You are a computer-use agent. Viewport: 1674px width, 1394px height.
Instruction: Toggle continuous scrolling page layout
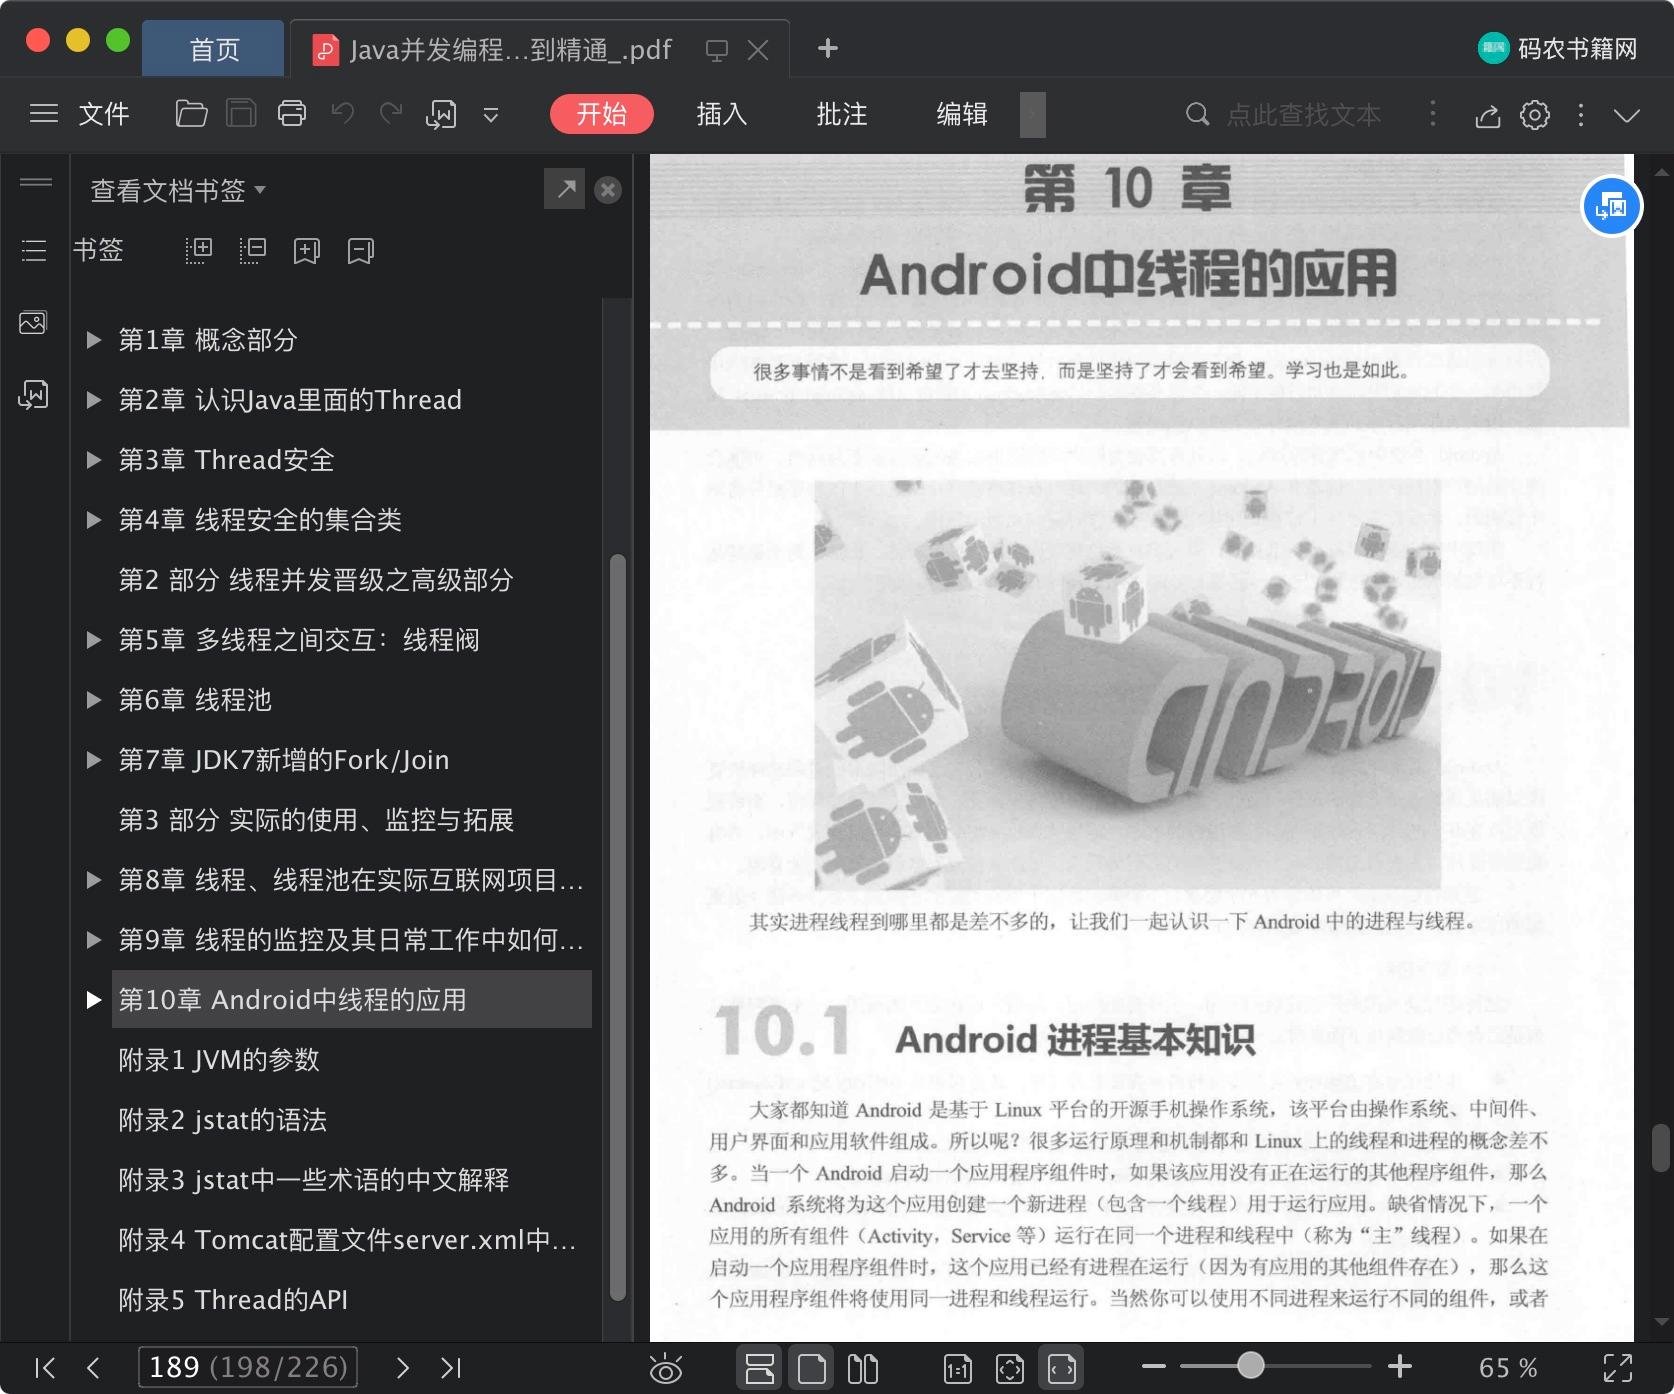pos(760,1367)
